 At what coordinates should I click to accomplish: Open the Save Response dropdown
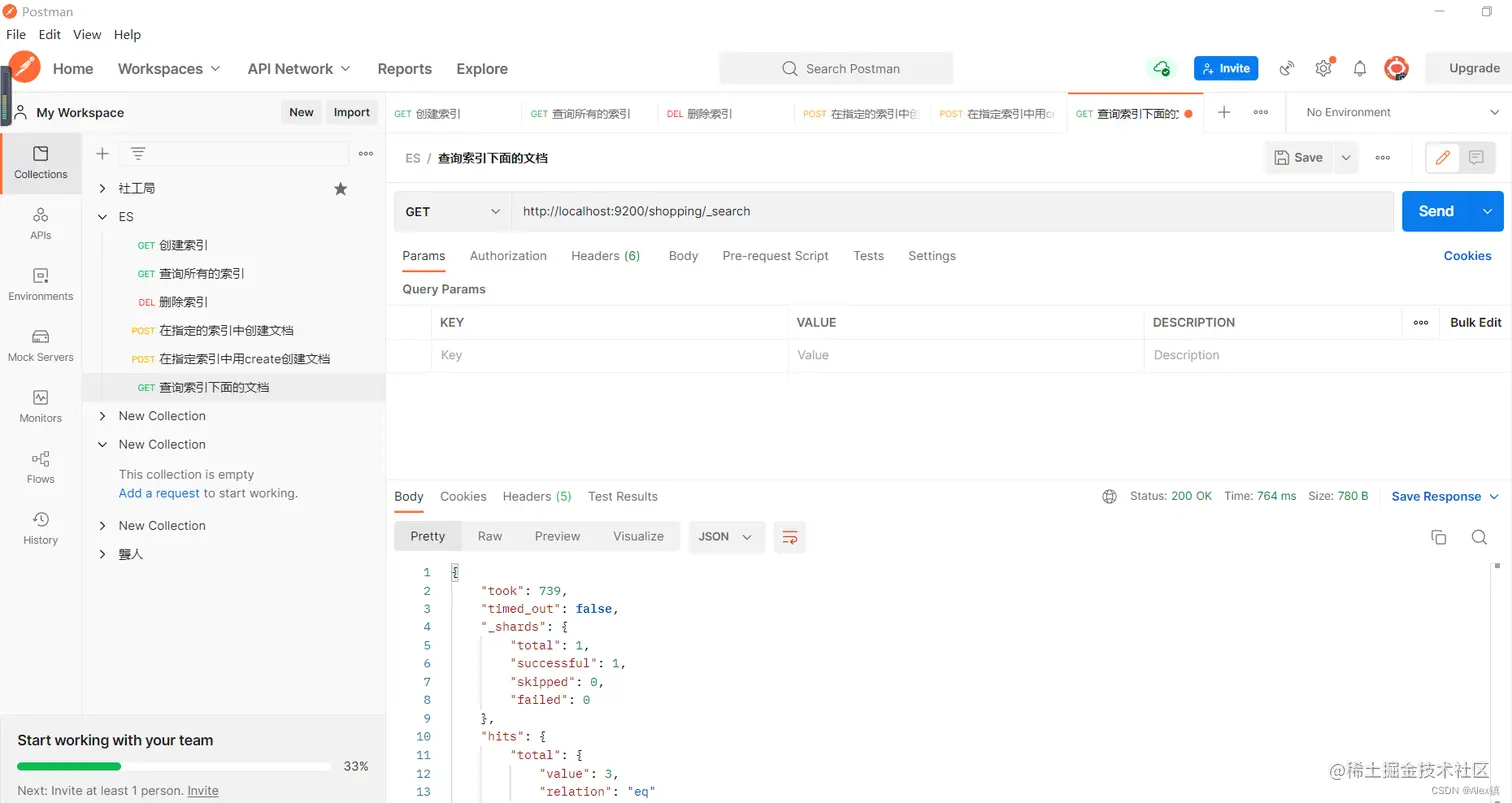pyautogui.click(x=1445, y=496)
